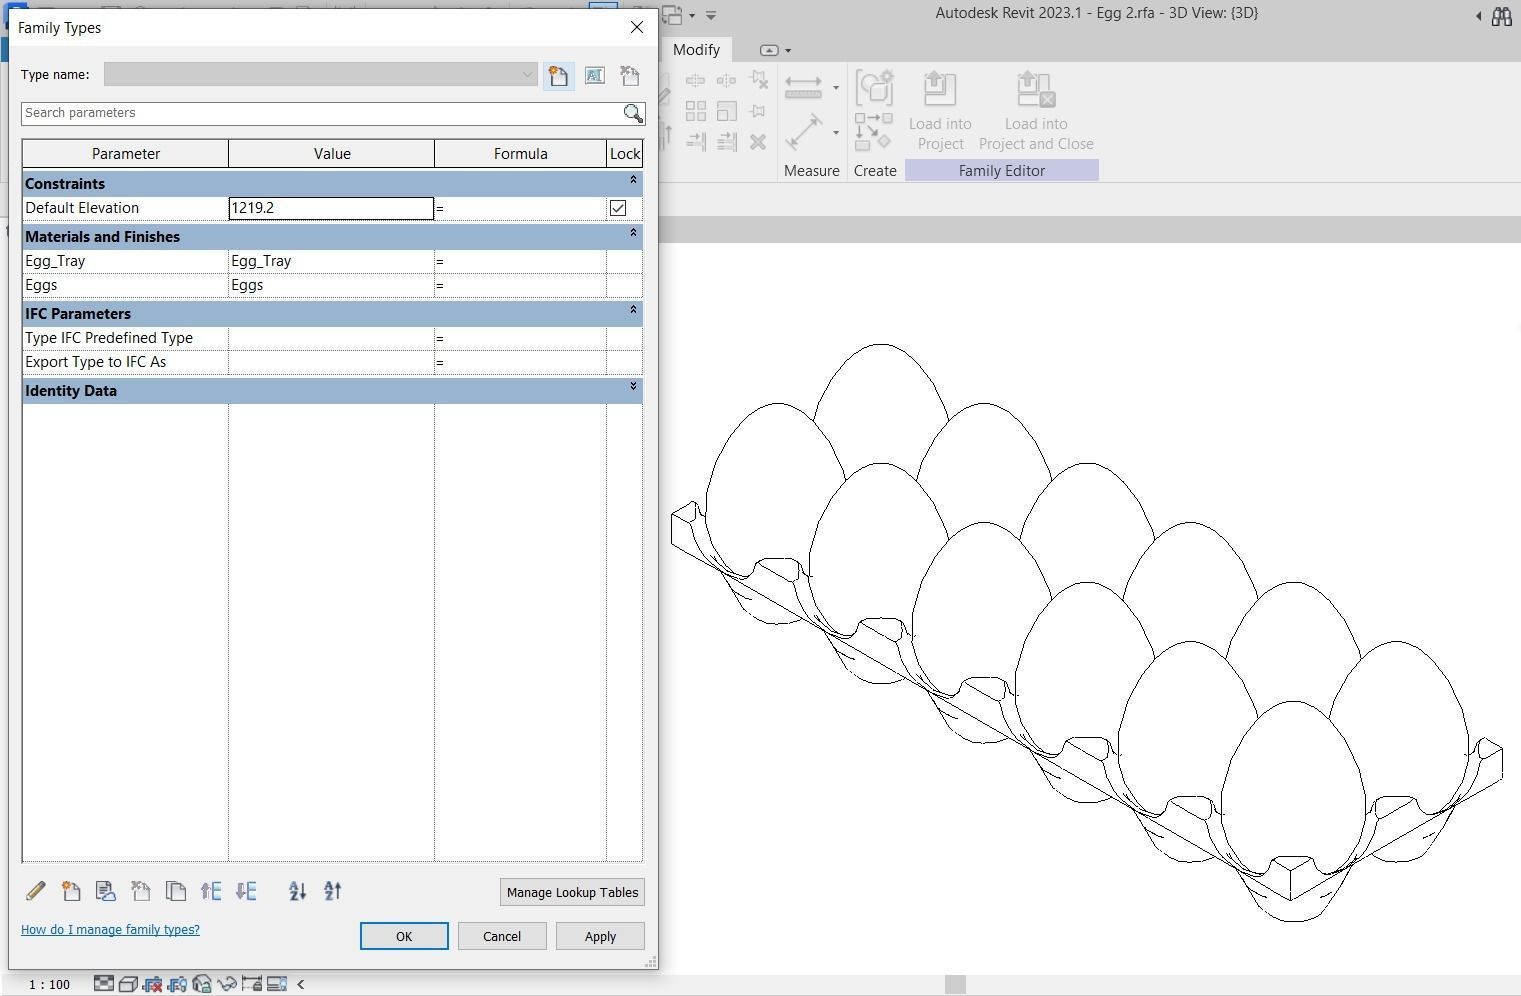This screenshot has height=996, width=1521.
Task: Click the Temporary Hide/Isolate glasses icon
Action: pos(226,984)
